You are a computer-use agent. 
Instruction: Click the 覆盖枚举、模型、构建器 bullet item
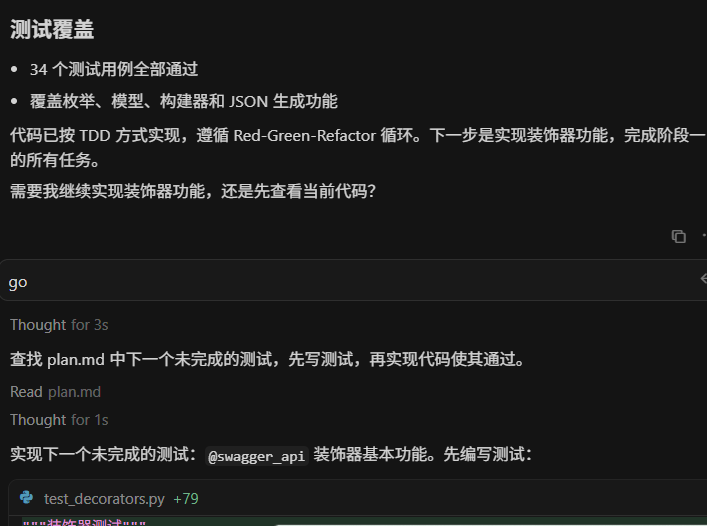tap(184, 101)
